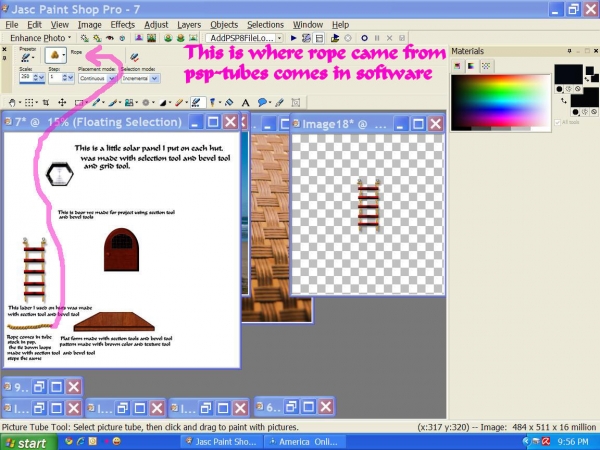Select the Dropper tool
This screenshot has width=600, height=450.
(96, 103)
